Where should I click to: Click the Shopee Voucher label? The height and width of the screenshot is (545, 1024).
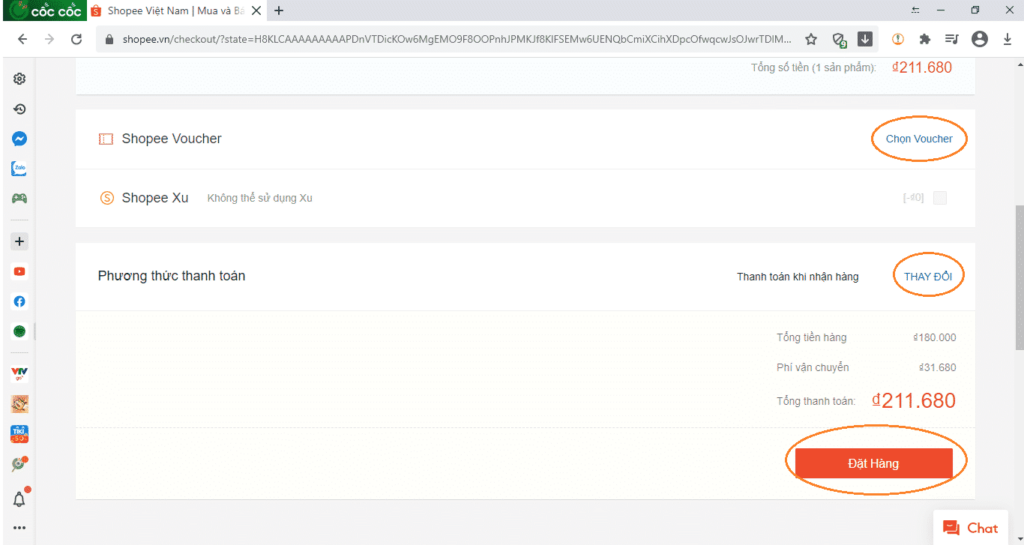point(172,138)
